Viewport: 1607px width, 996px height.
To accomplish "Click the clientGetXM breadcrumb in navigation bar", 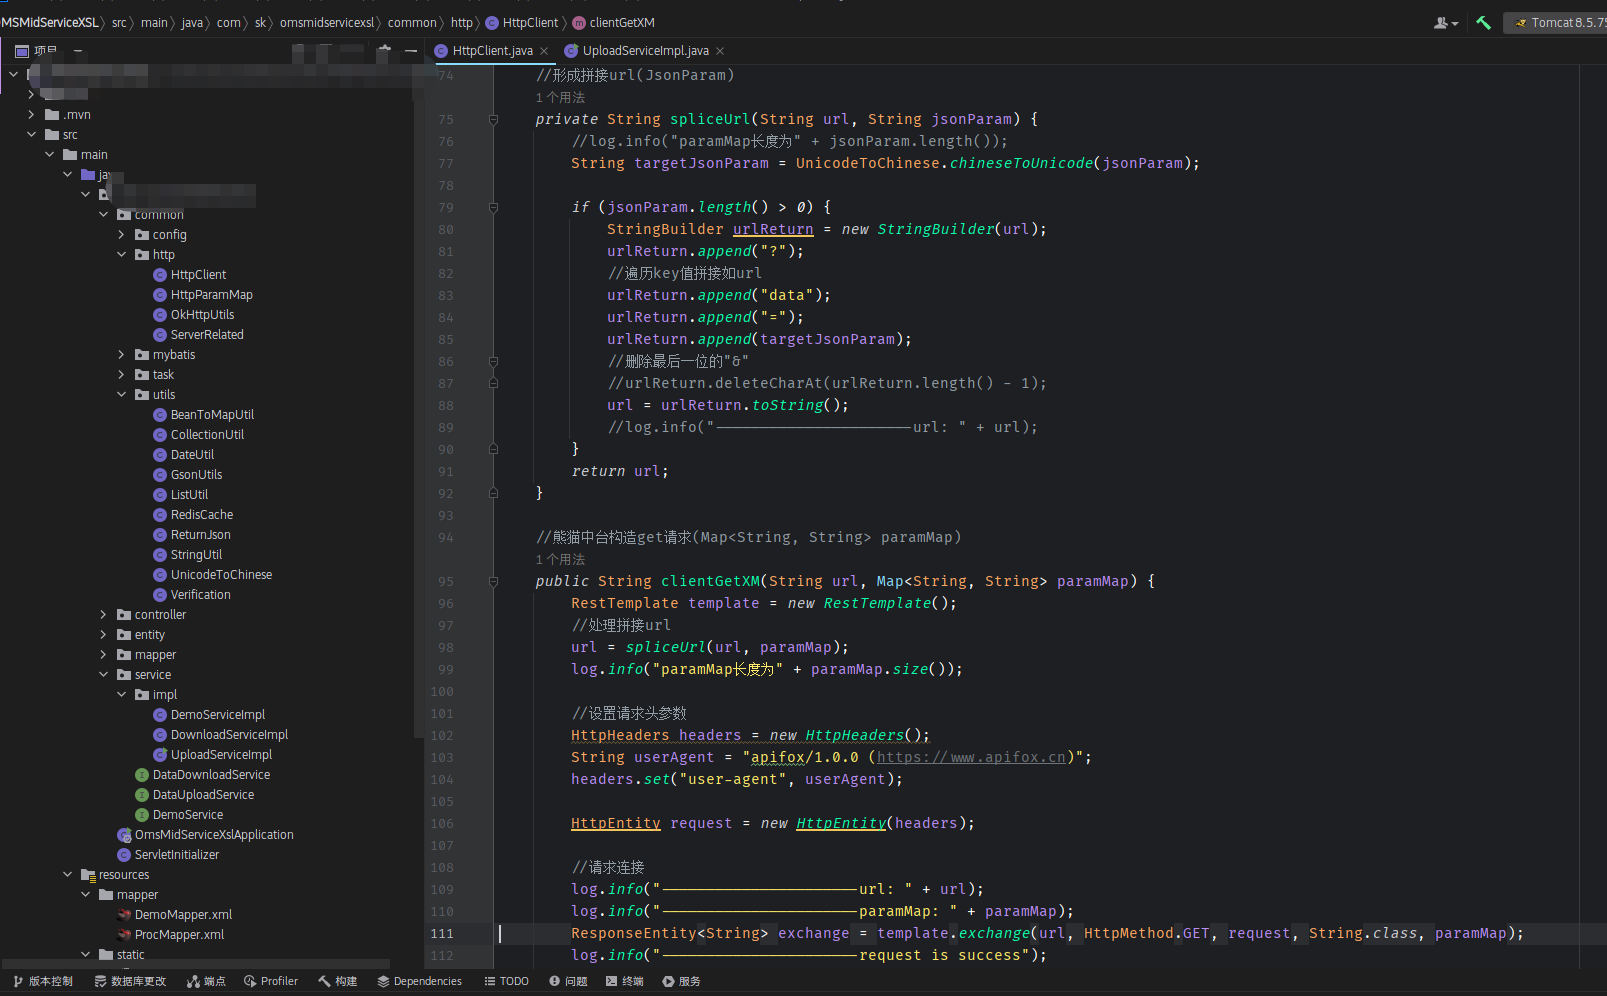I will (613, 22).
